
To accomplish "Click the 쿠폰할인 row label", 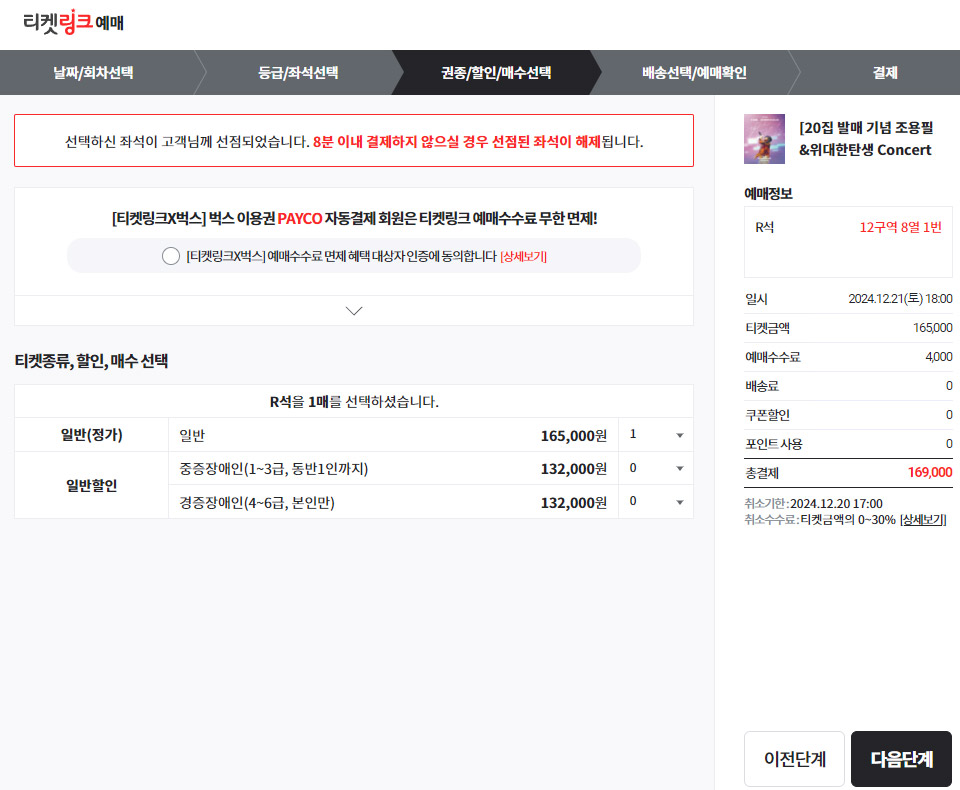I will (767, 415).
